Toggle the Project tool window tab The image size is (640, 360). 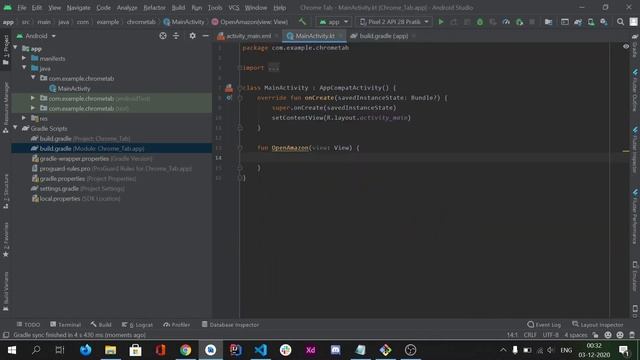coord(6,50)
